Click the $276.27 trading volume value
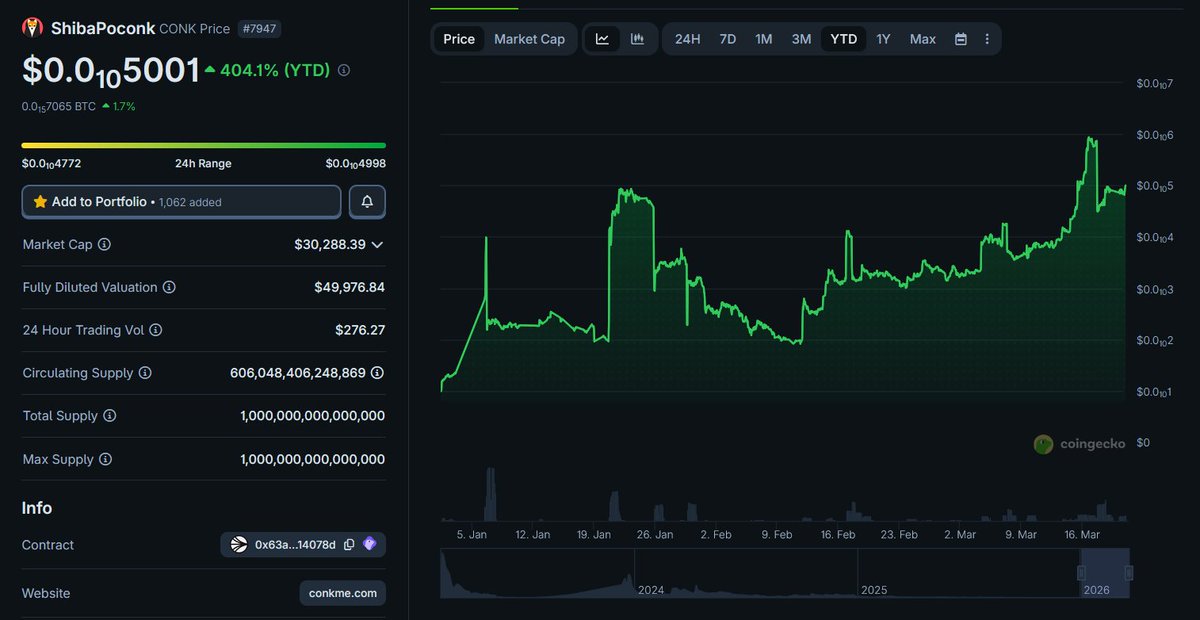Screen dimensions: 1200x620 [360, 330]
